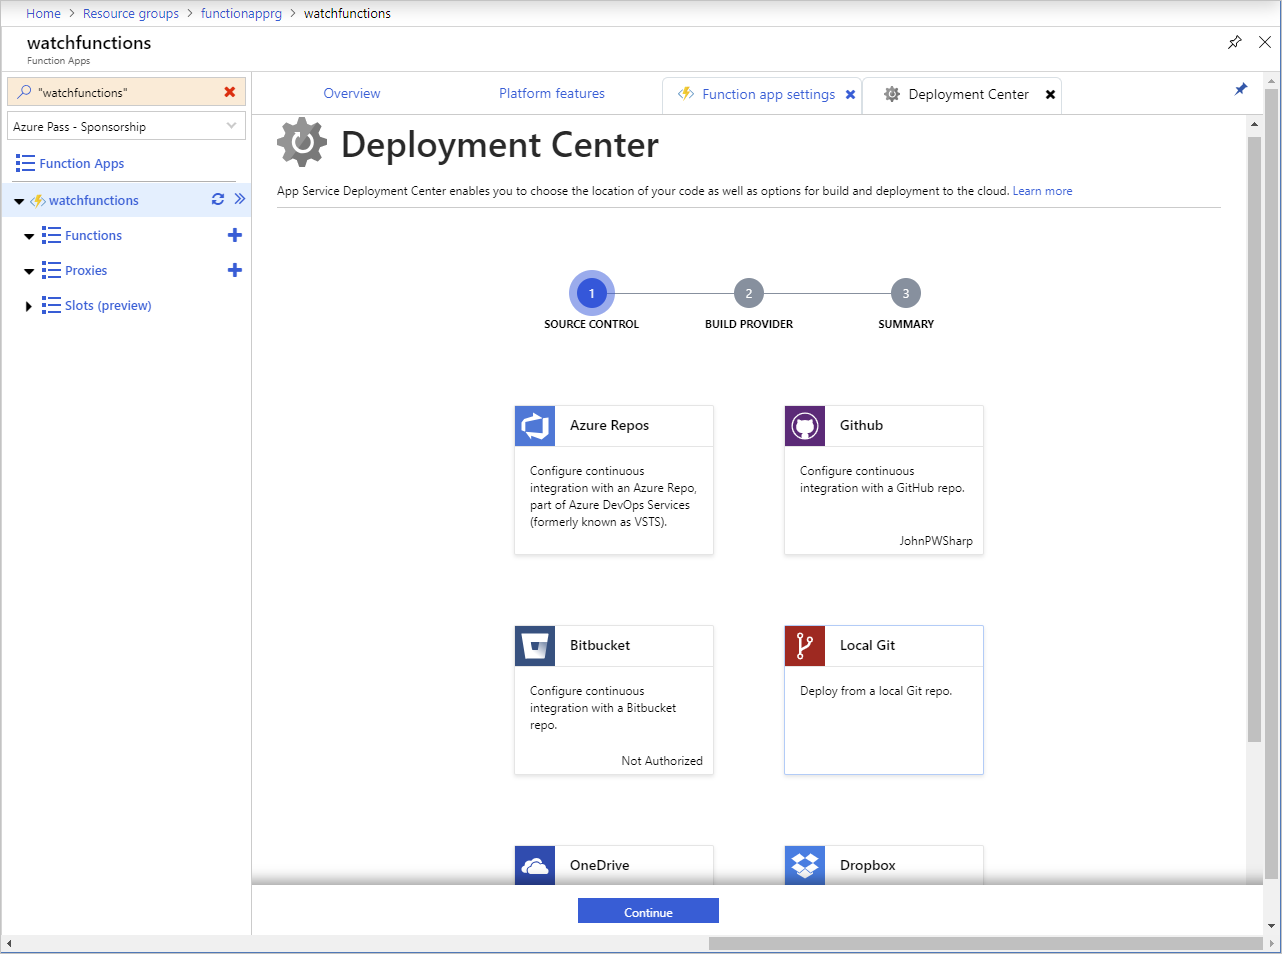The height and width of the screenshot is (954, 1282).
Task: Choose the Local Git card description
Action: pos(876,691)
